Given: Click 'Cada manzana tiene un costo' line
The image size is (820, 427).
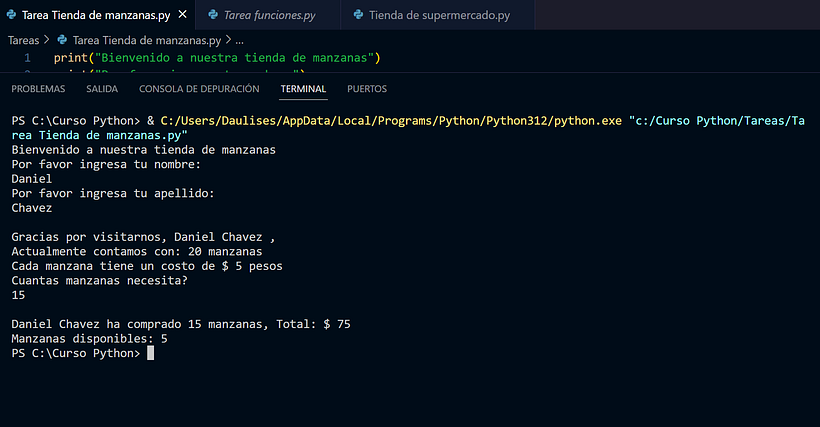Looking at the screenshot, I should 147,266.
